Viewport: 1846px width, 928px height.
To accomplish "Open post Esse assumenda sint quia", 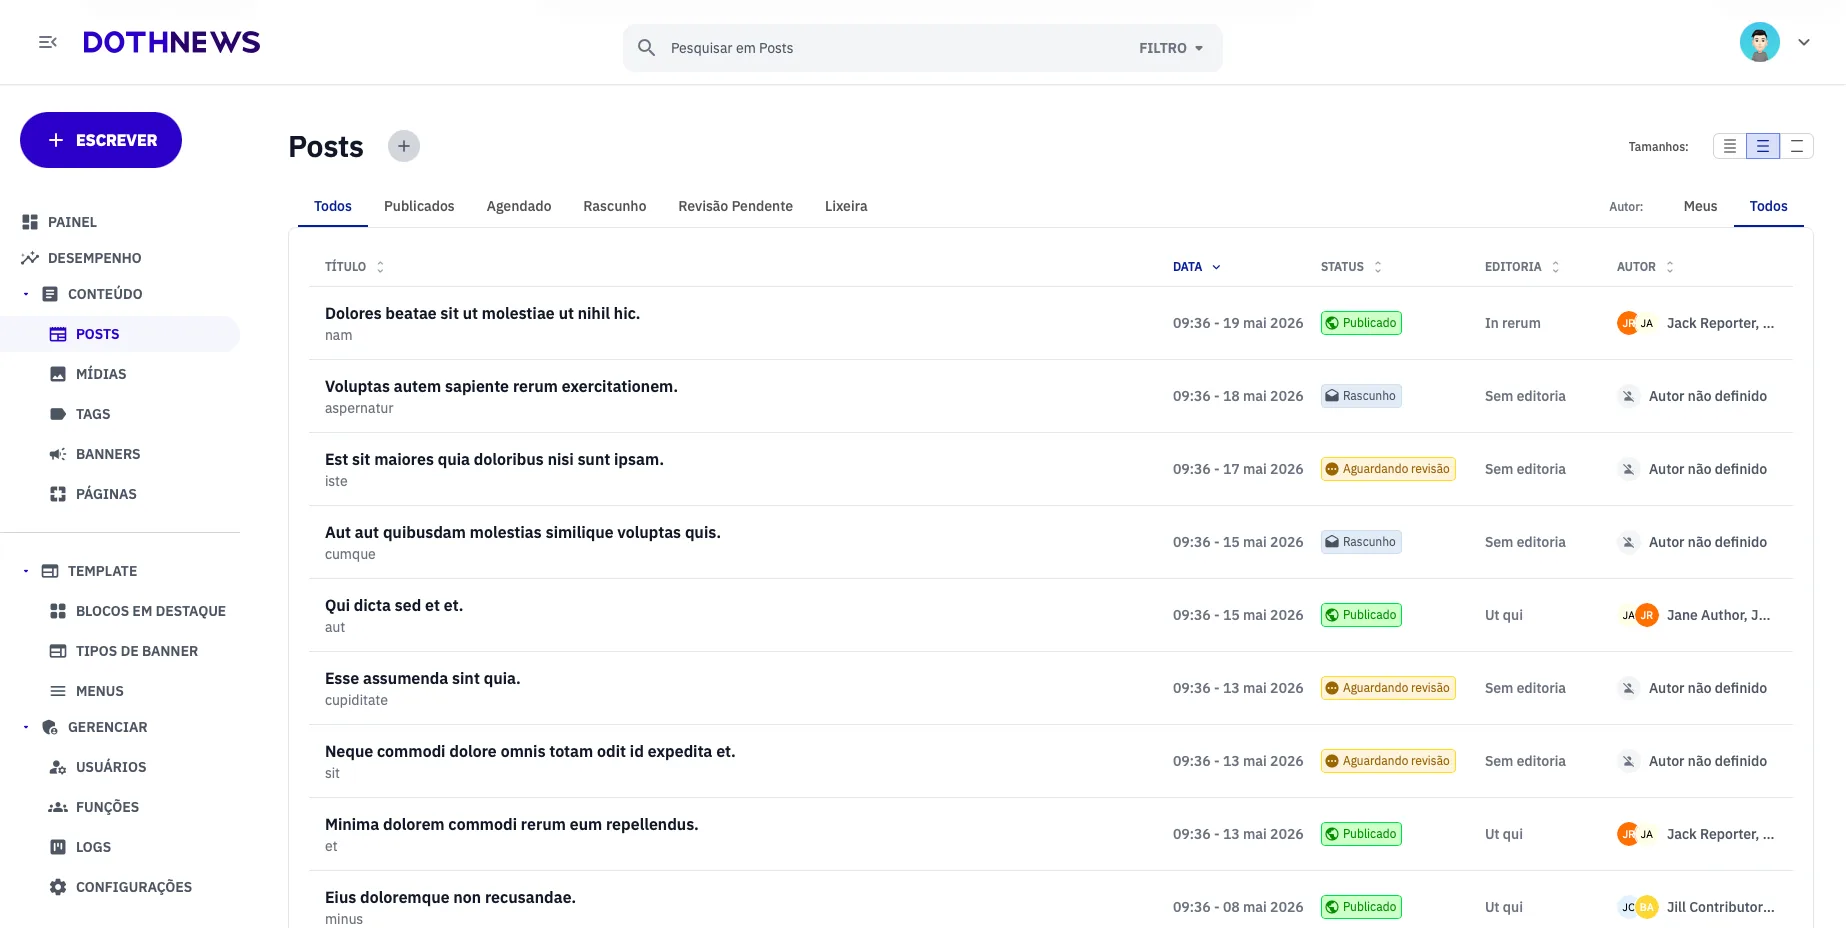I will click(423, 678).
